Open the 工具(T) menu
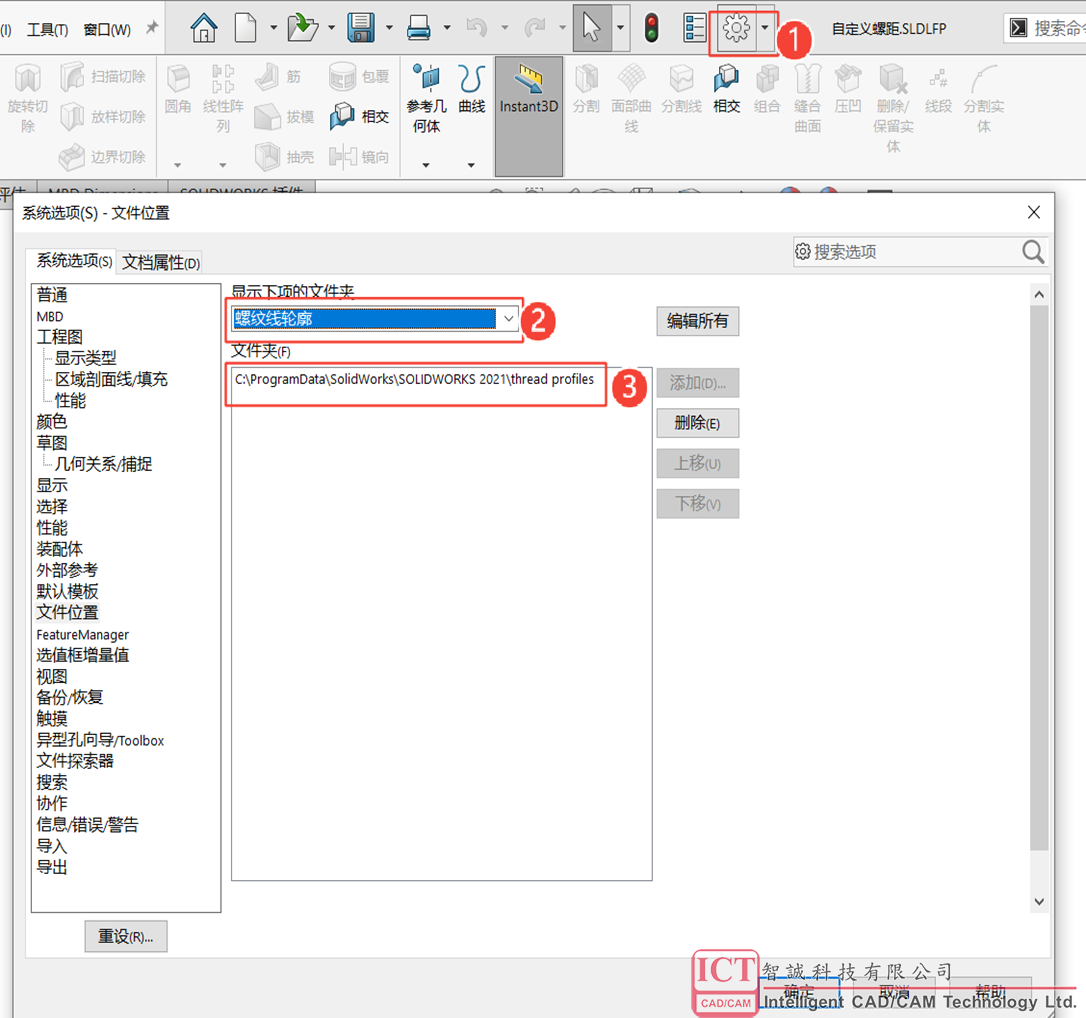The image size is (1086, 1018). 47,29
